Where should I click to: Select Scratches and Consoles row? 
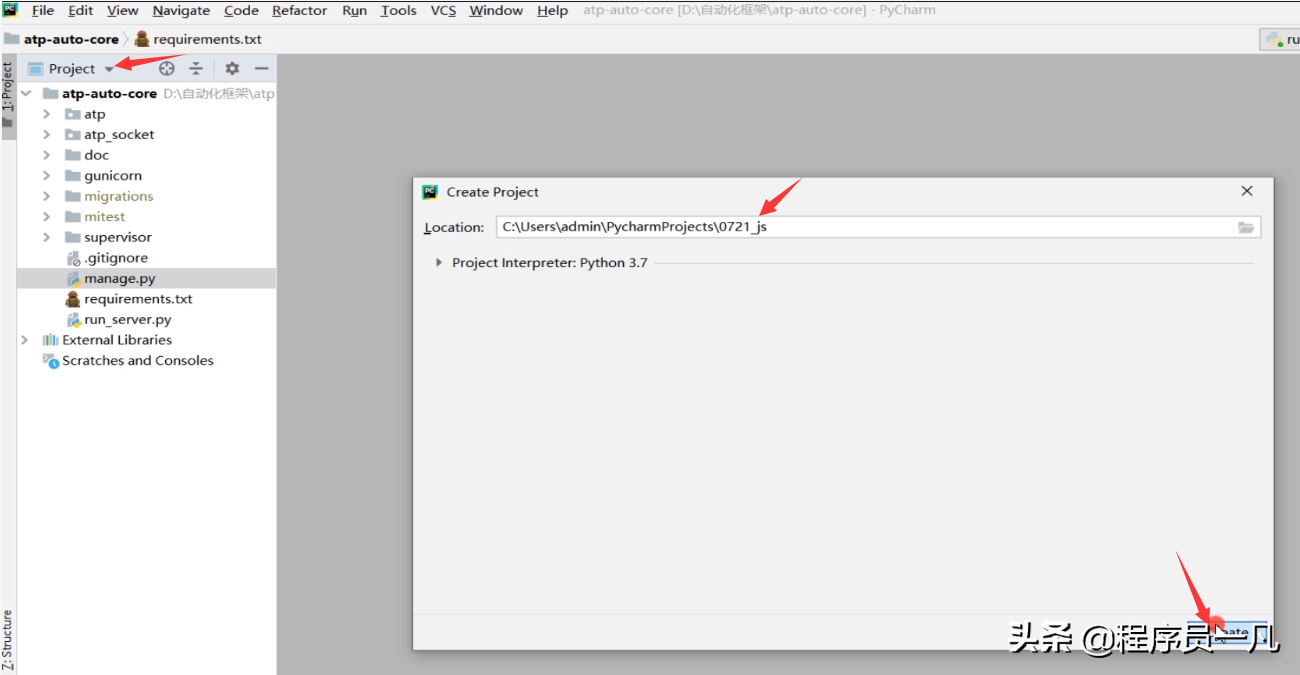point(138,361)
